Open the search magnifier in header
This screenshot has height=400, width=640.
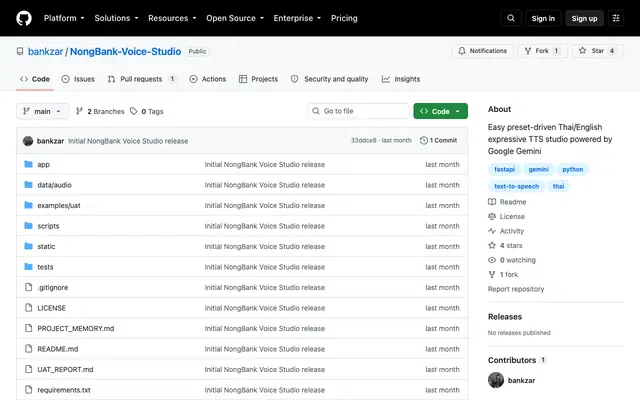coord(511,18)
